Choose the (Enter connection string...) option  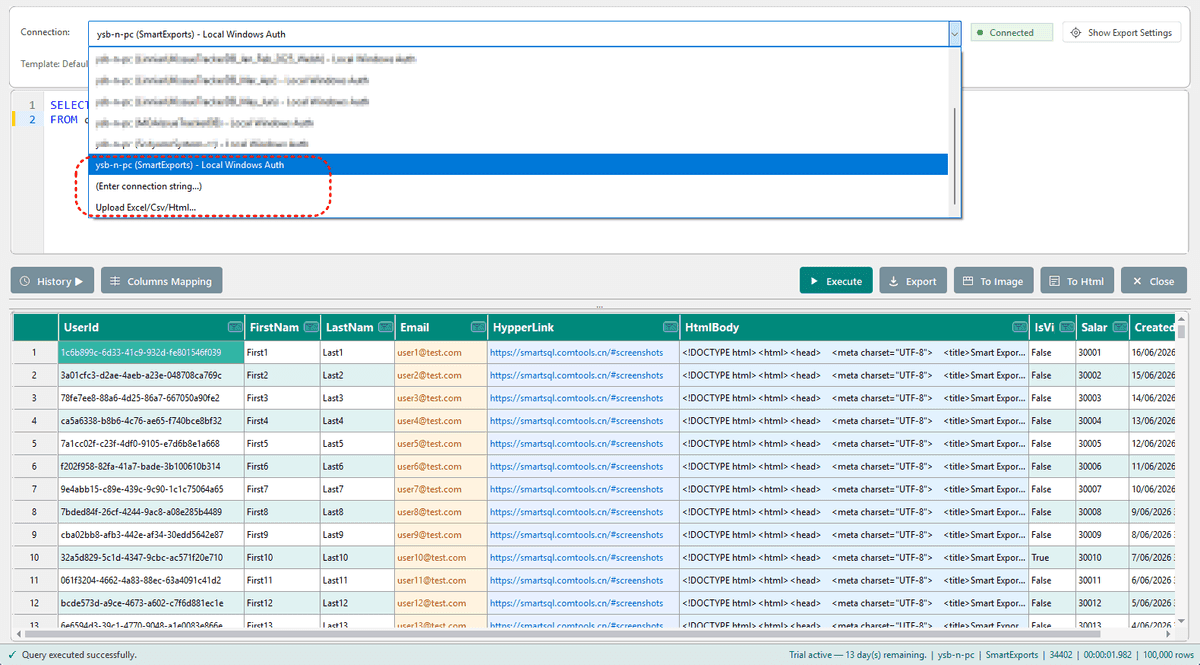[x=518, y=186]
